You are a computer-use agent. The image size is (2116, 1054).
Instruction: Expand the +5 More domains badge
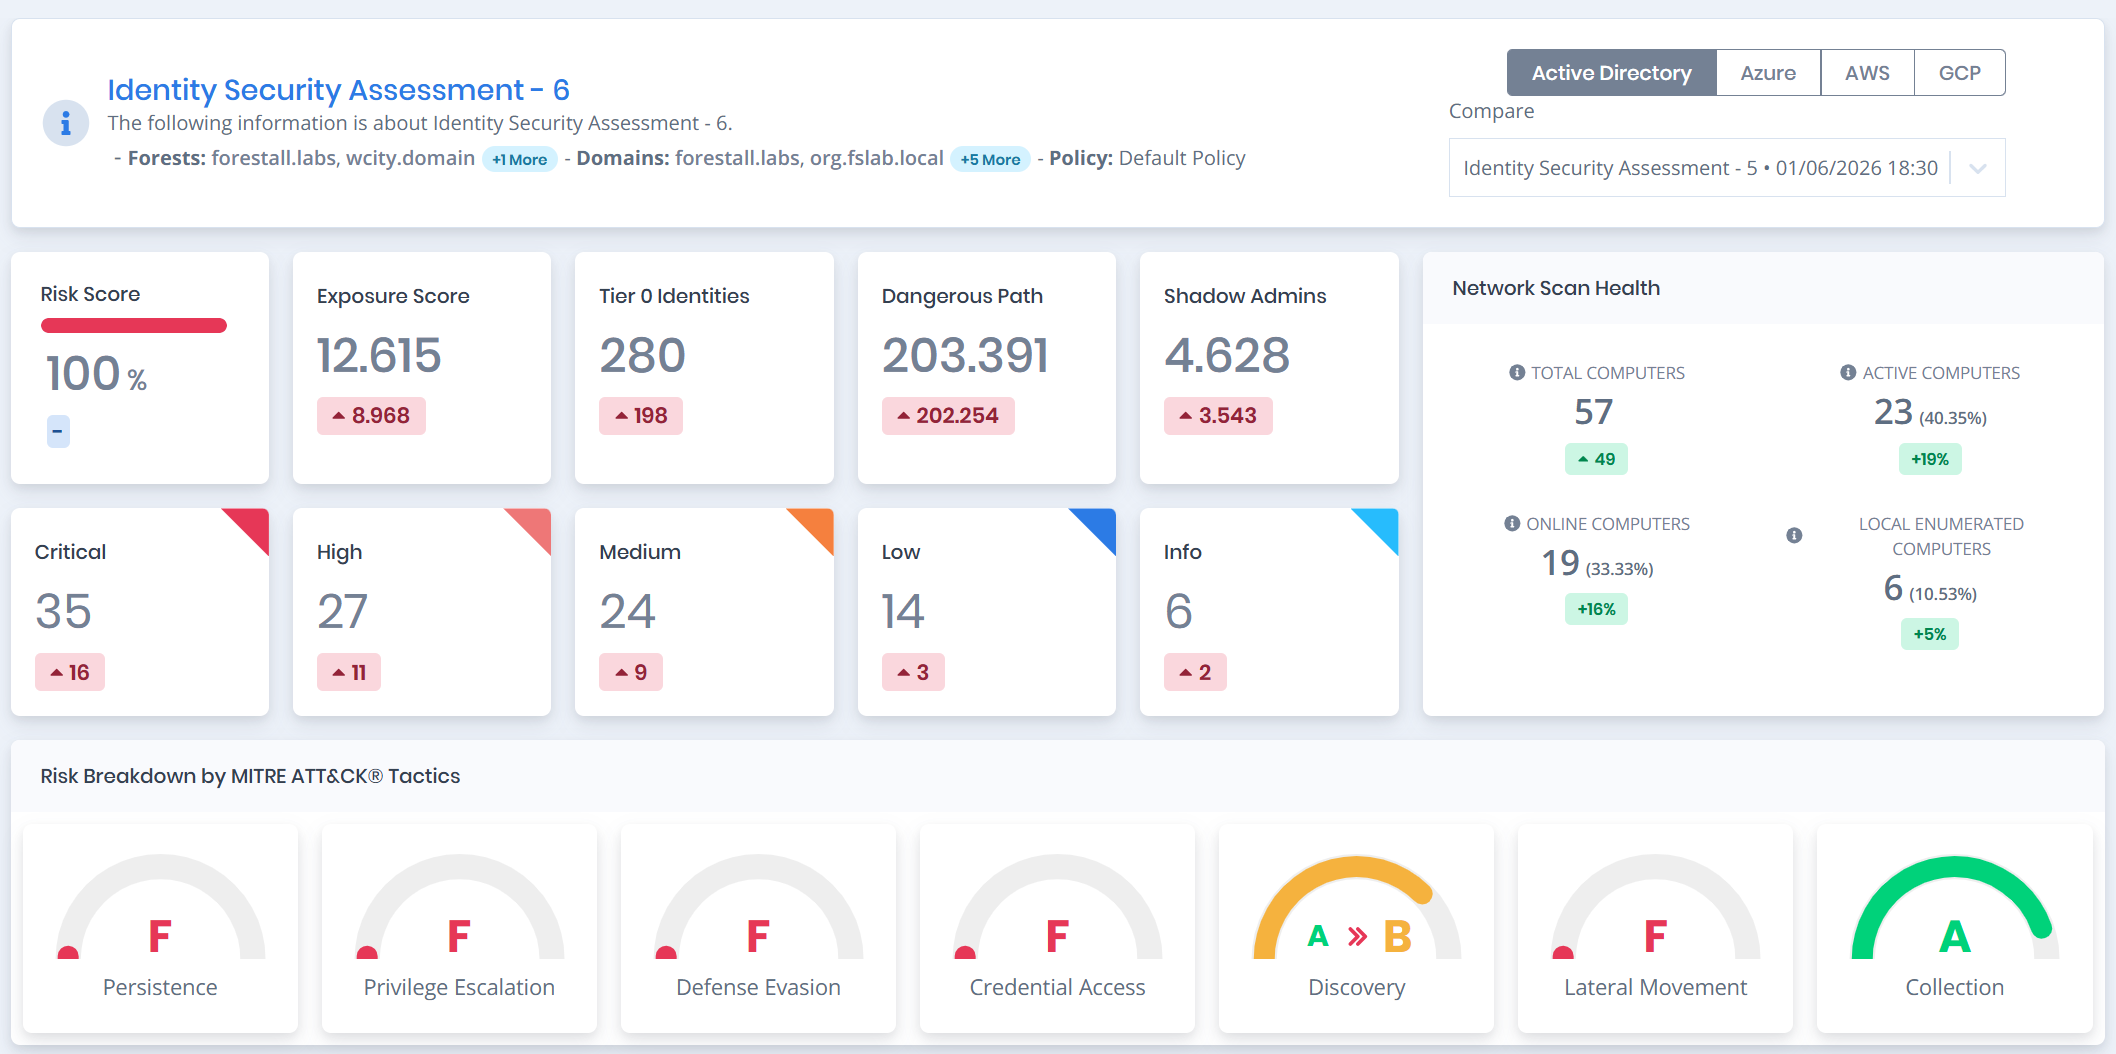click(990, 159)
